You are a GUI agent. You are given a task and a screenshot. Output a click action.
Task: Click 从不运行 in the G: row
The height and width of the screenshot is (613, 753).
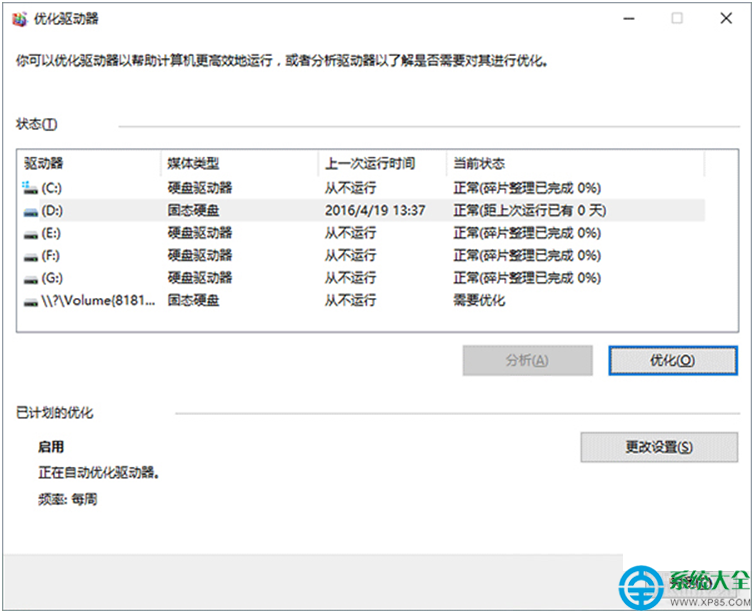coord(350,278)
